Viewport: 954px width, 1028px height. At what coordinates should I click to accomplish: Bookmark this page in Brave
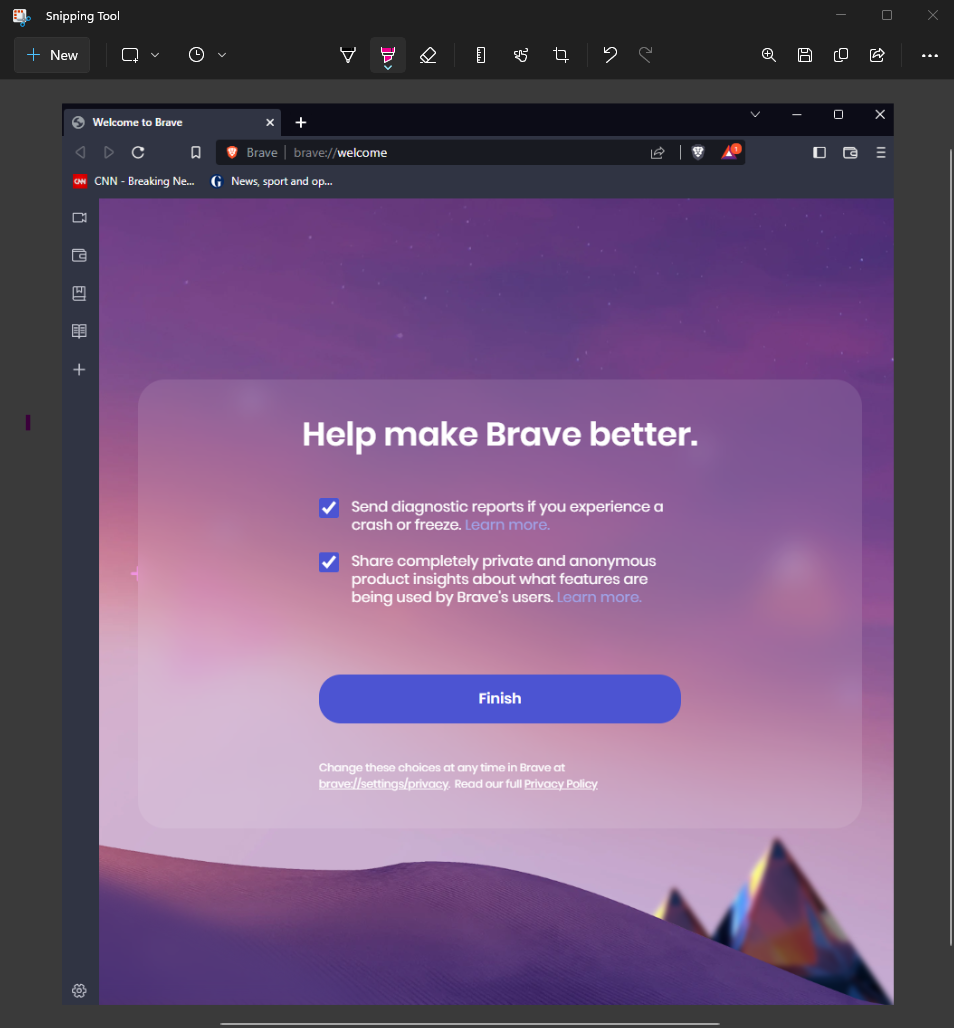195,153
